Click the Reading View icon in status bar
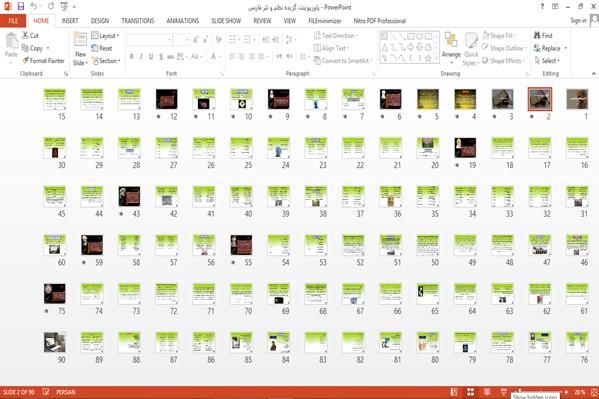This screenshot has height=399, width=599. click(487, 392)
